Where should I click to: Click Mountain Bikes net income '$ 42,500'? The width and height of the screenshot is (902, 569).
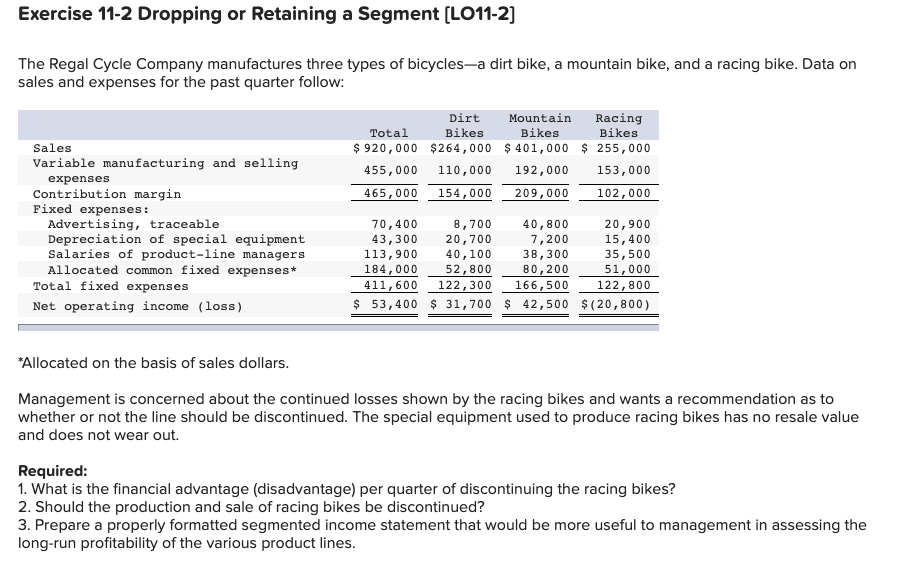click(x=536, y=304)
